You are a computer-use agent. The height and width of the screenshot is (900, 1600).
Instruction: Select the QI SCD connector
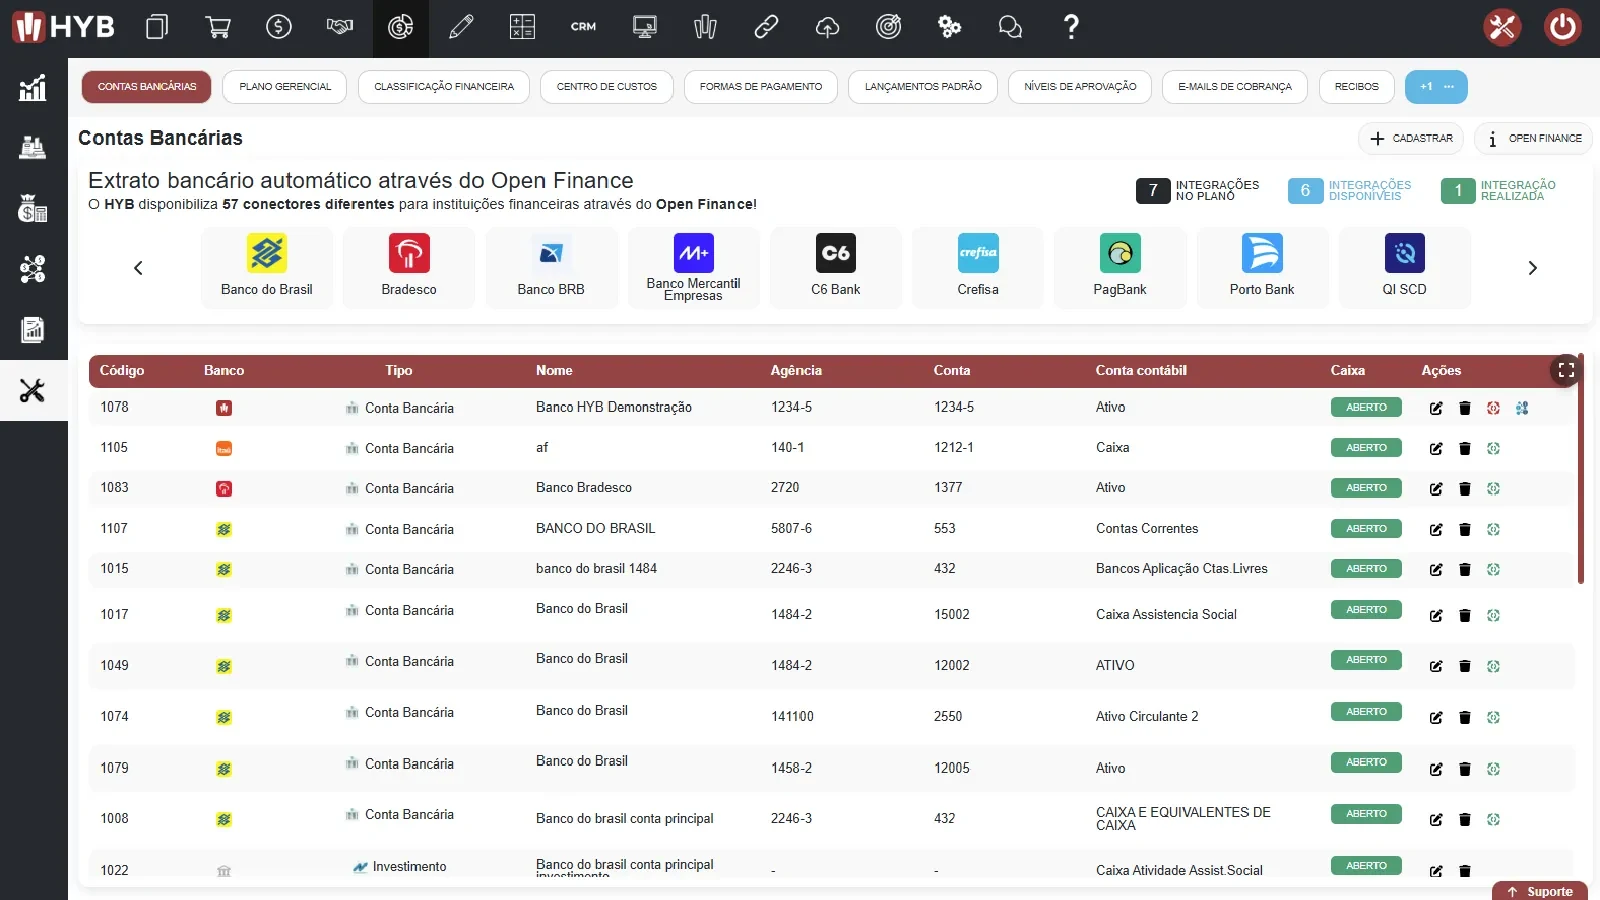tap(1404, 267)
